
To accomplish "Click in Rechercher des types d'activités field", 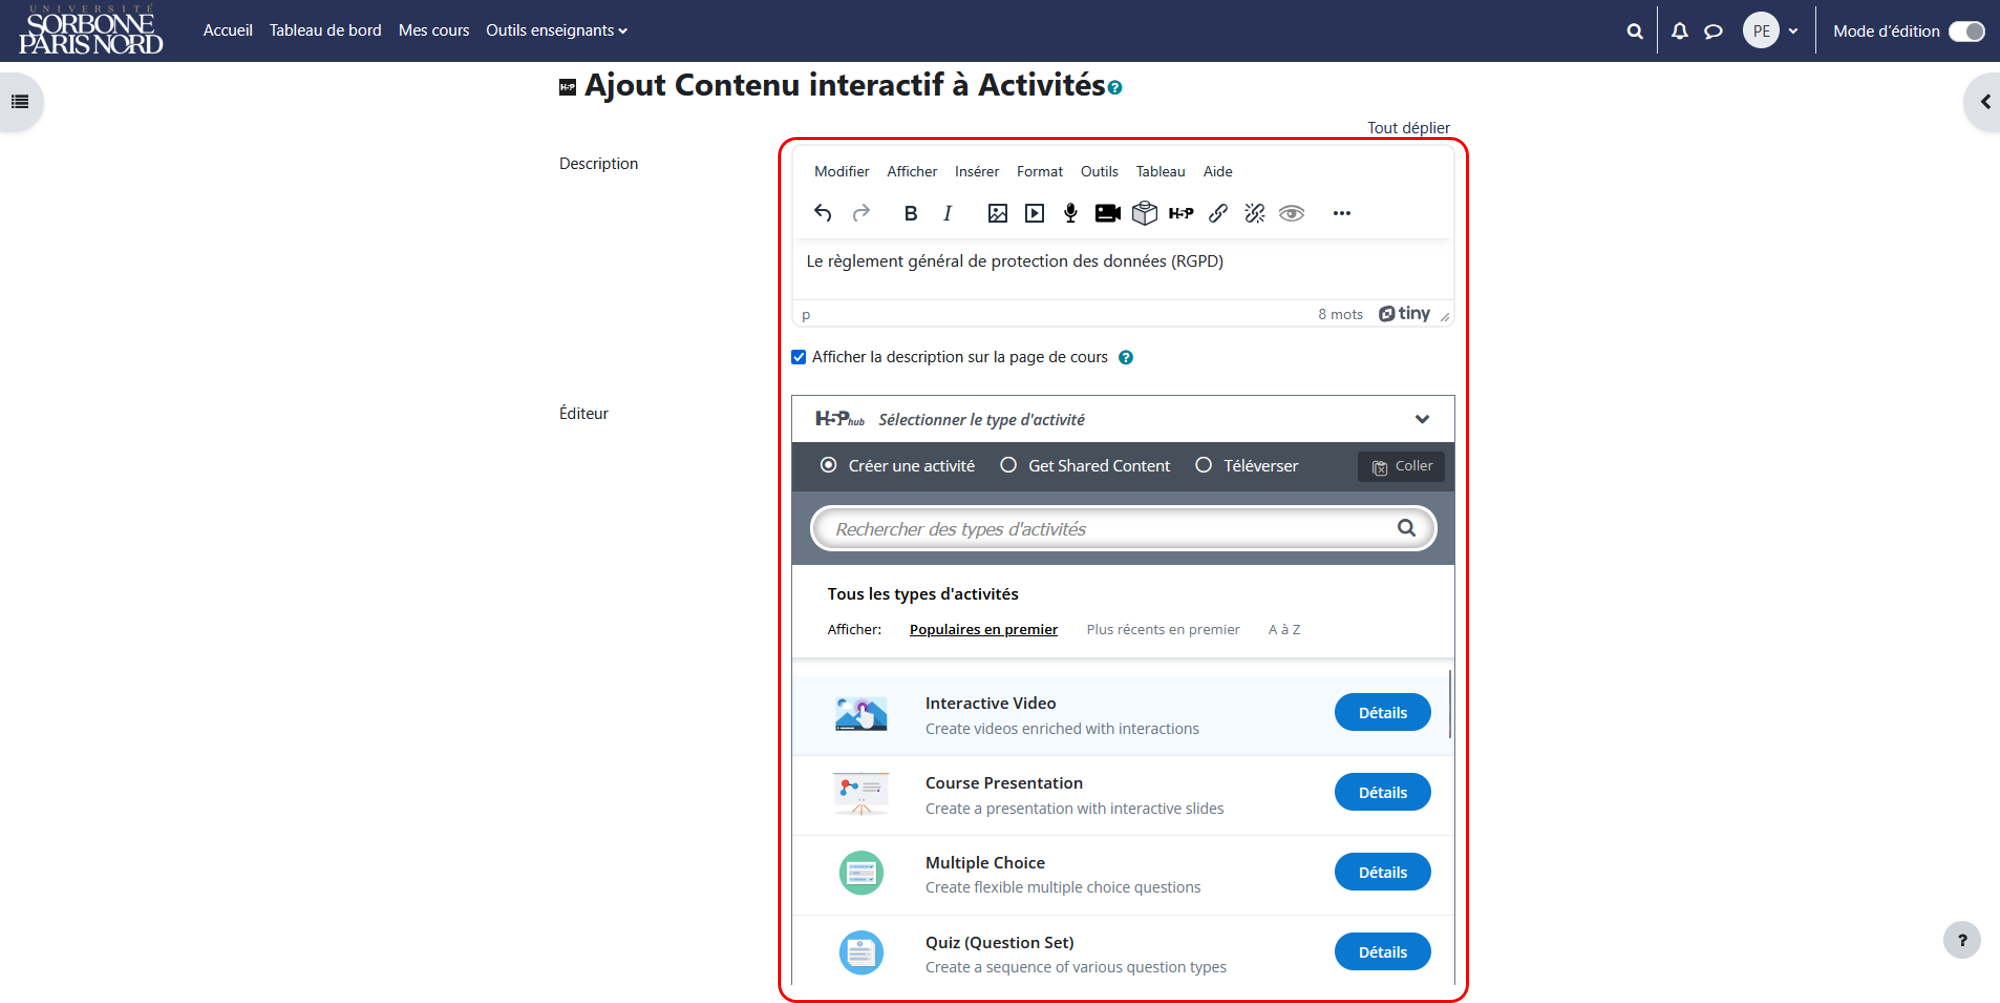I will 1110,529.
